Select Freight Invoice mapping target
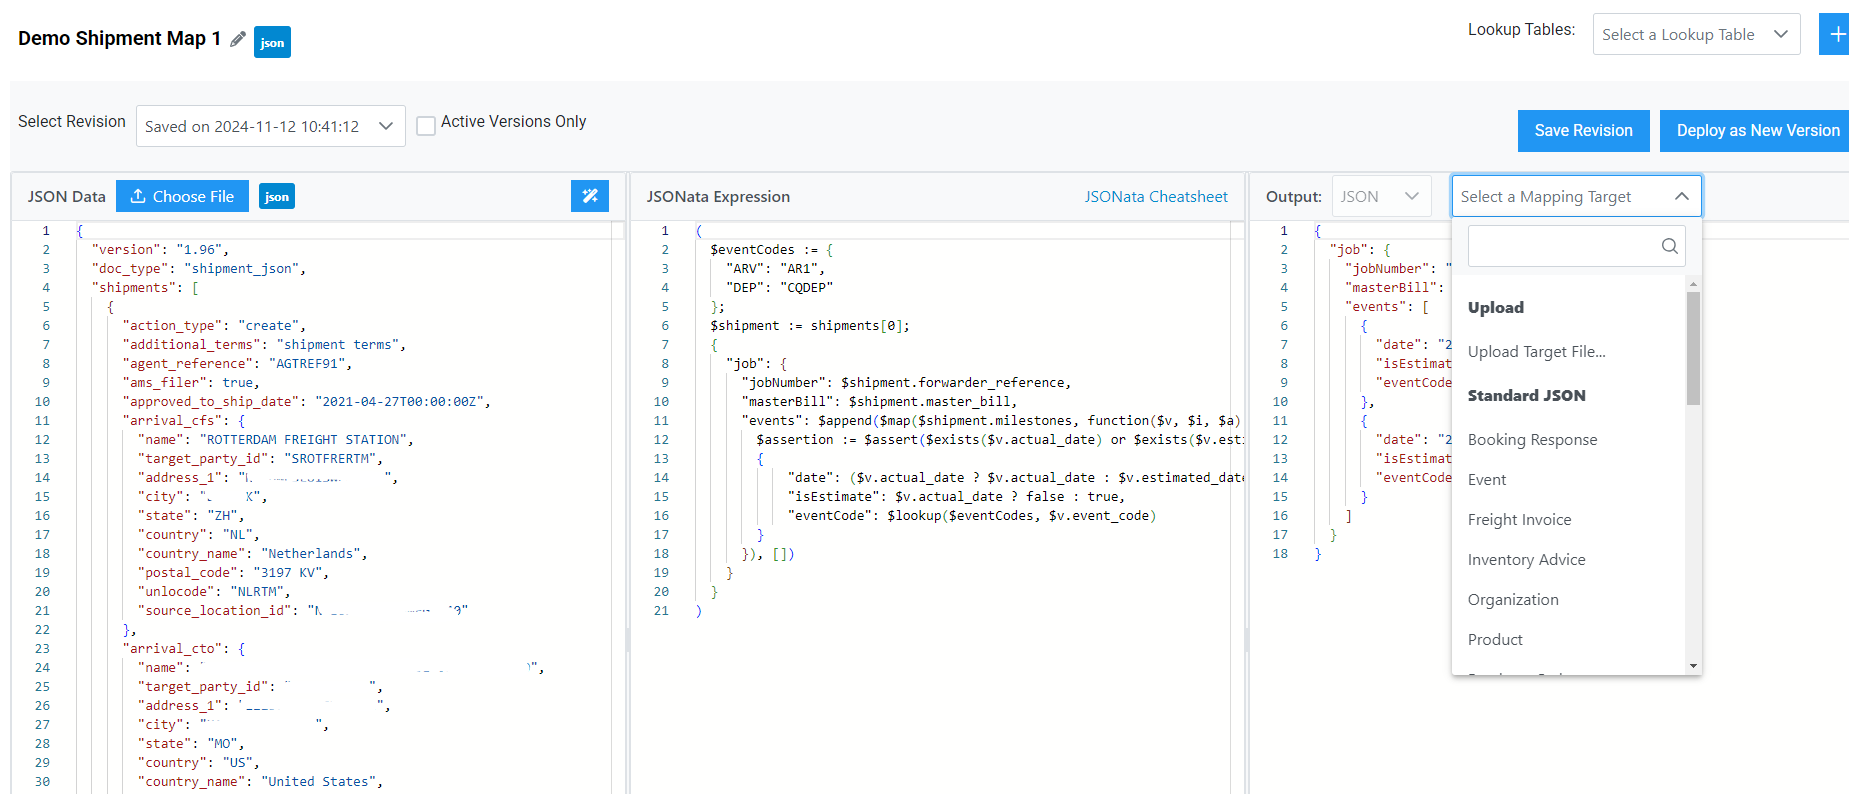The height and width of the screenshot is (794, 1849). point(1519,519)
